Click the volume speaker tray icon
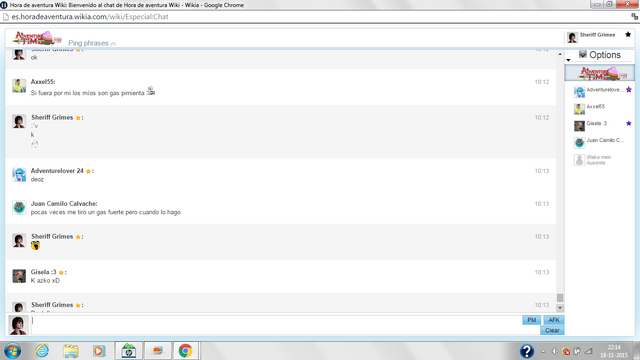This screenshot has width=640, height=360. (x=554, y=351)
